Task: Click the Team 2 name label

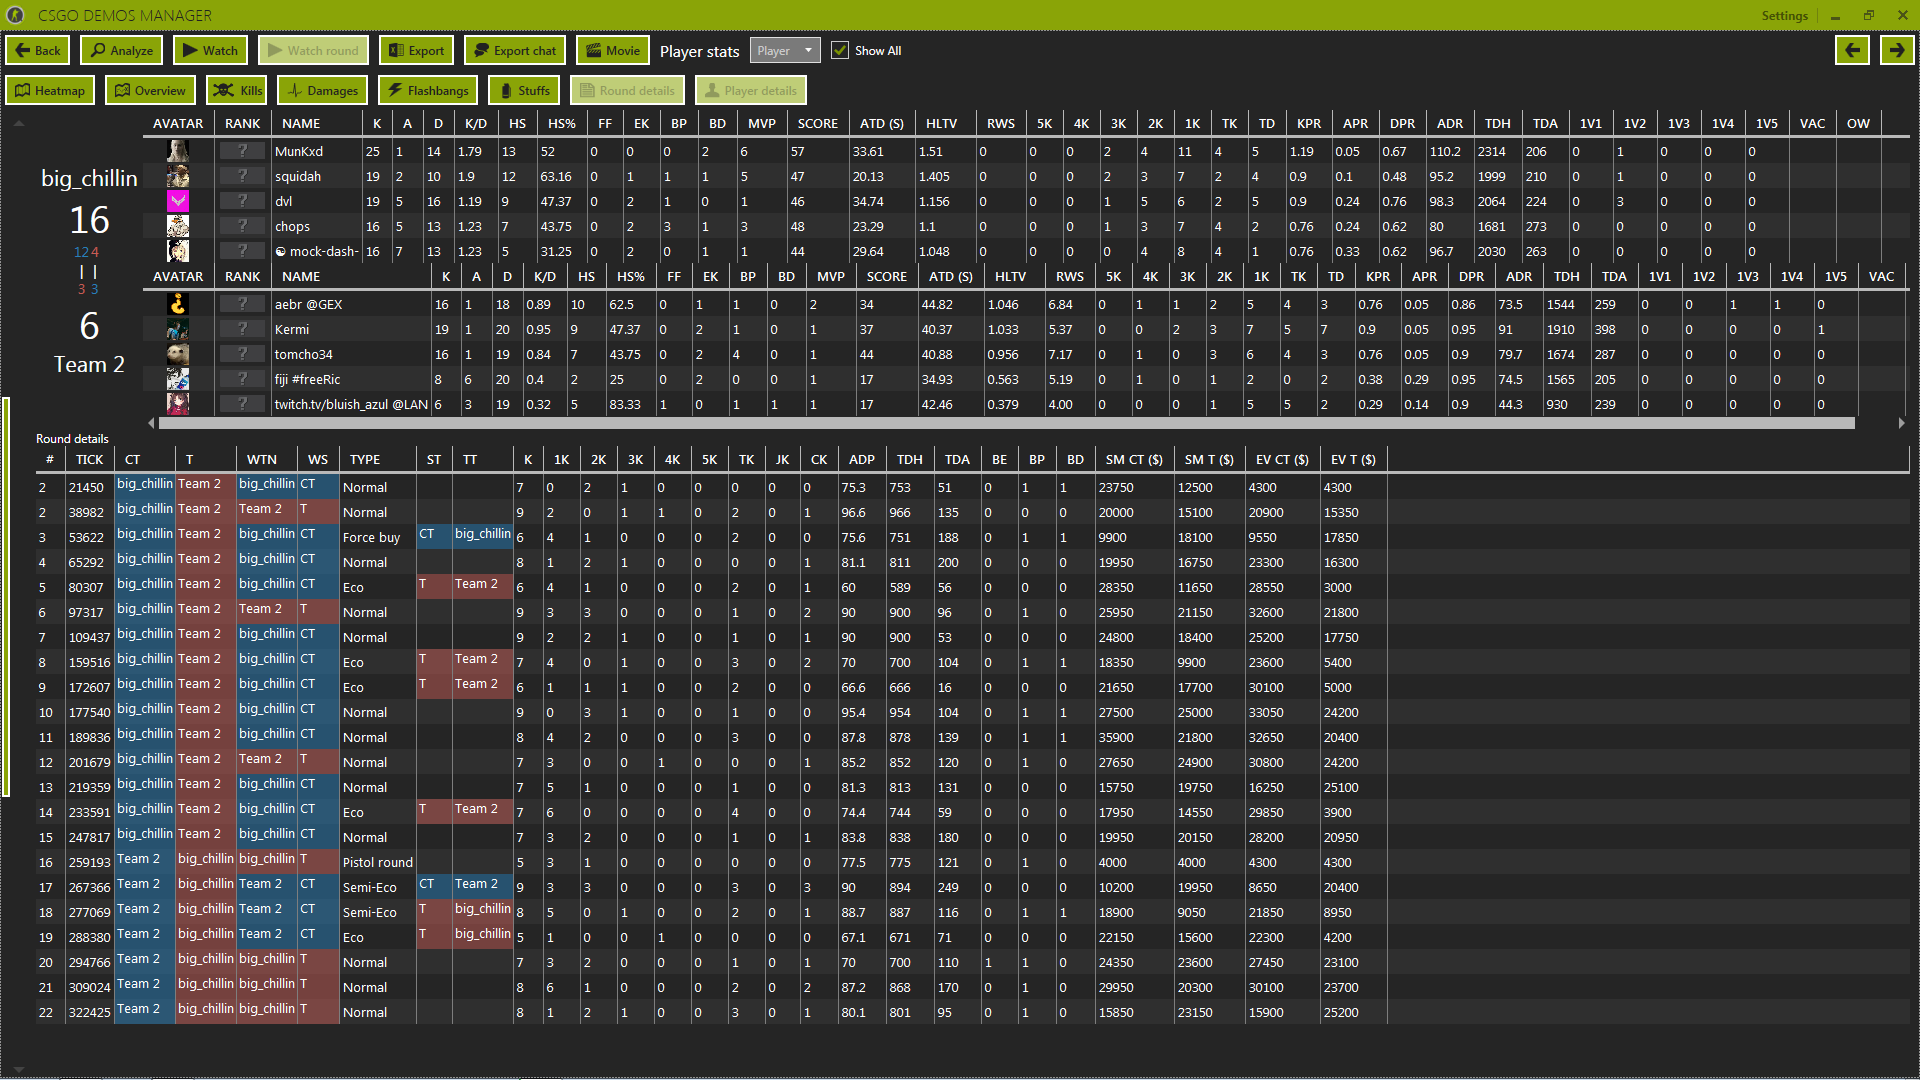Action: (x=89, y=364)
